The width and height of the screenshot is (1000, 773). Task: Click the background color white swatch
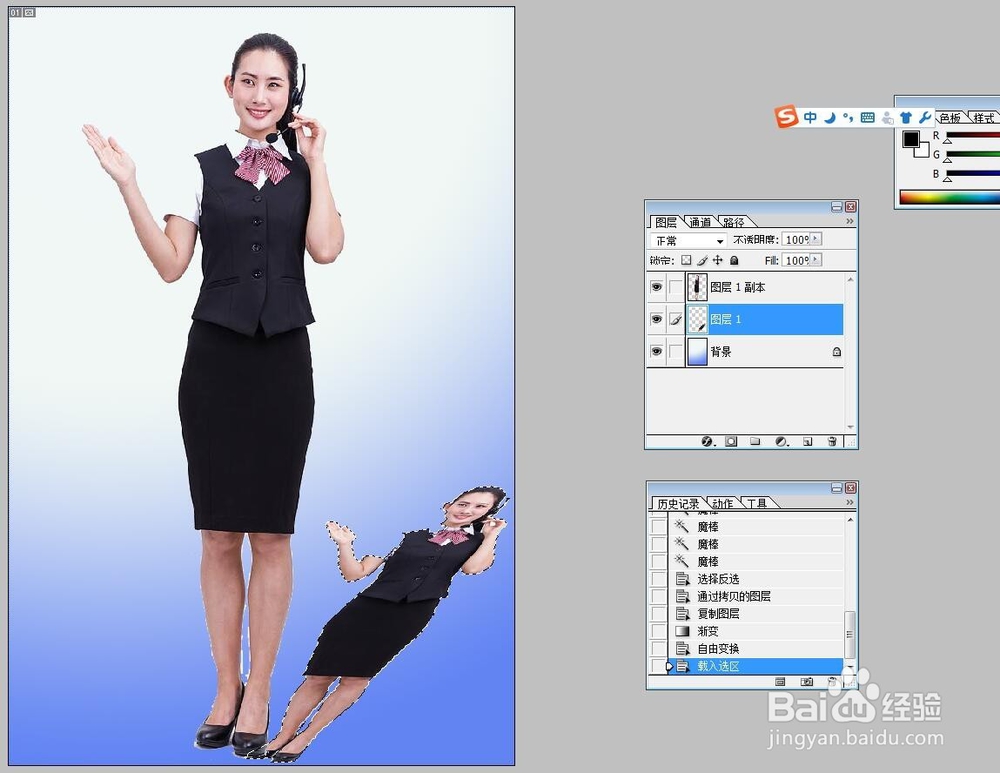(x=923, y=152)
